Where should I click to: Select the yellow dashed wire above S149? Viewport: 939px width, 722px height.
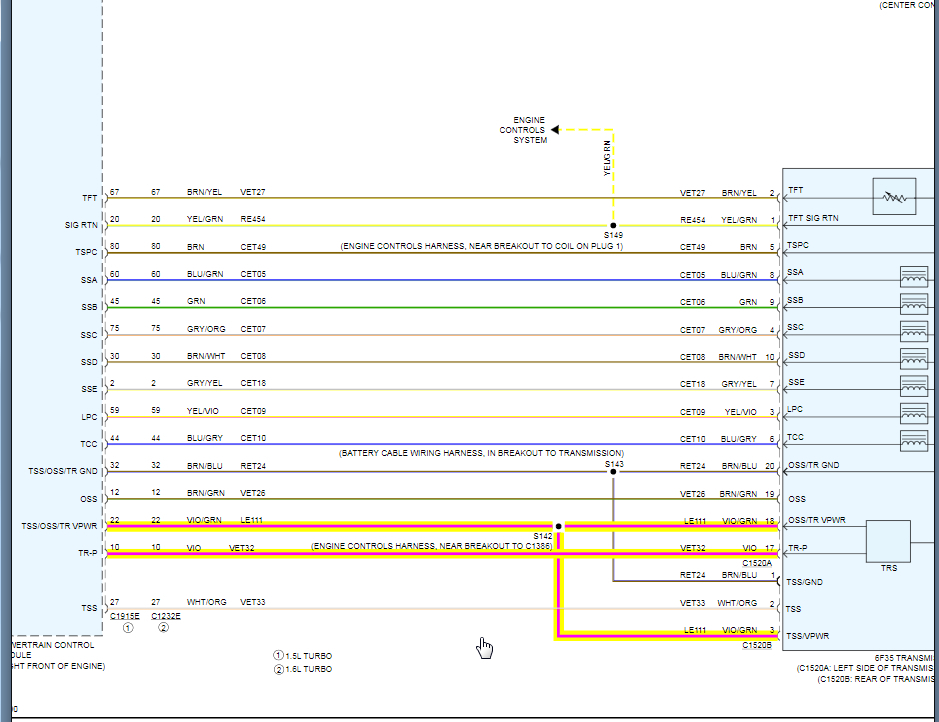pyautogui.click(x=613, y=177)
